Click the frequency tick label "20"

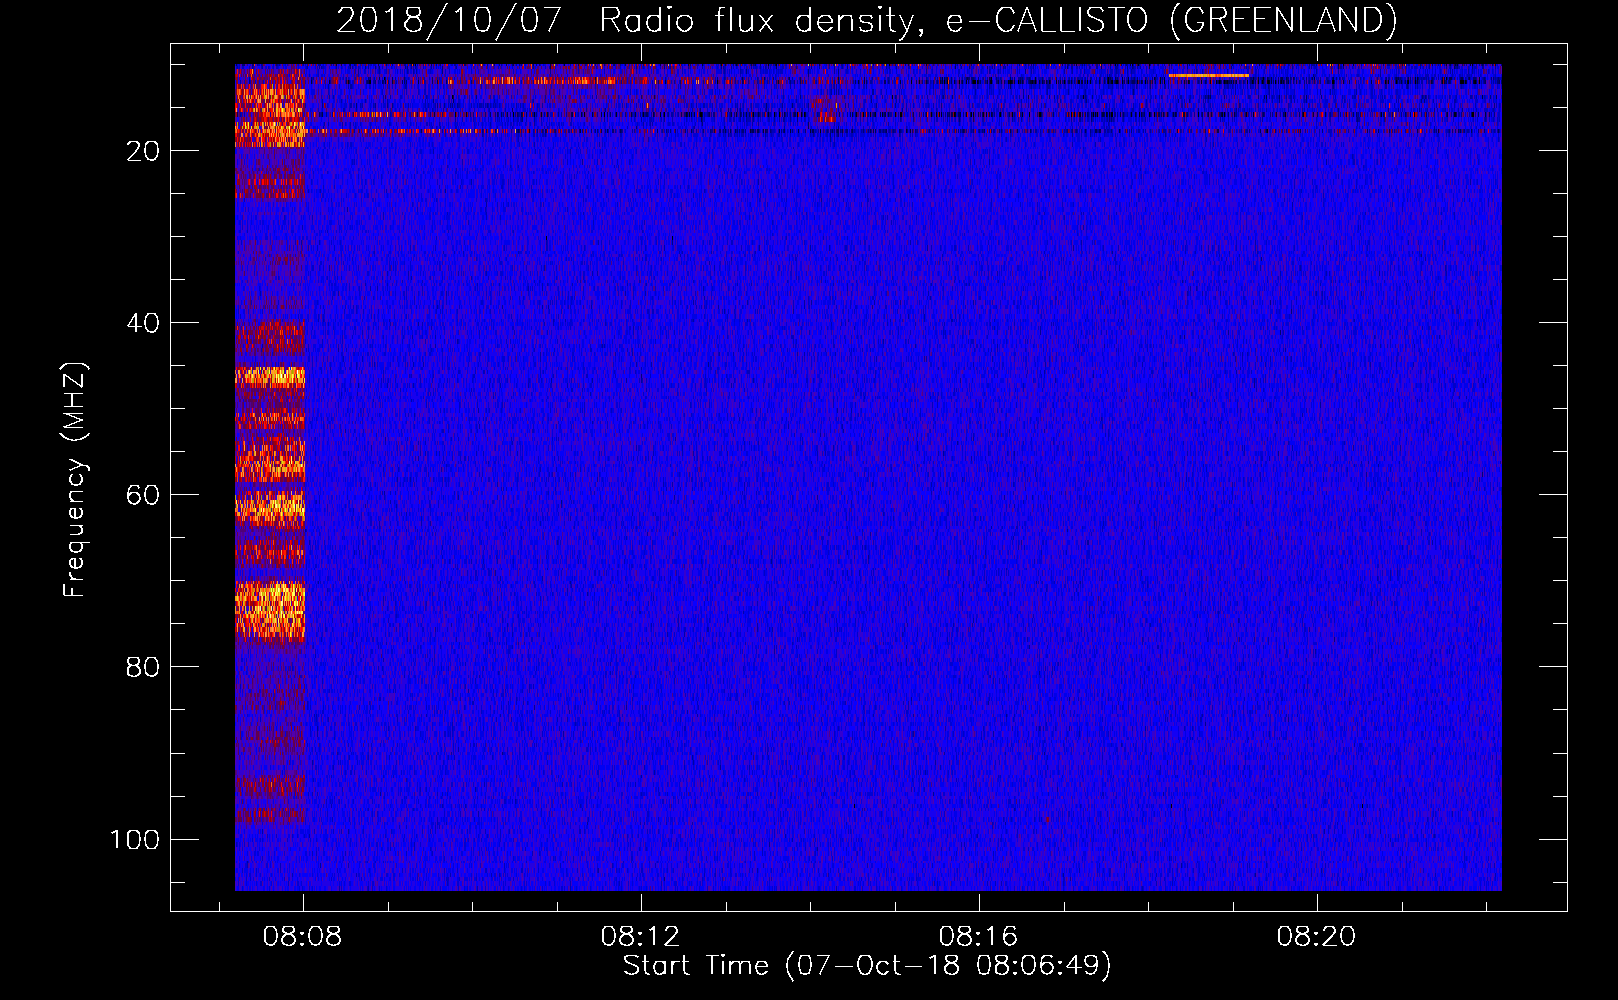(x=143, y=151)
